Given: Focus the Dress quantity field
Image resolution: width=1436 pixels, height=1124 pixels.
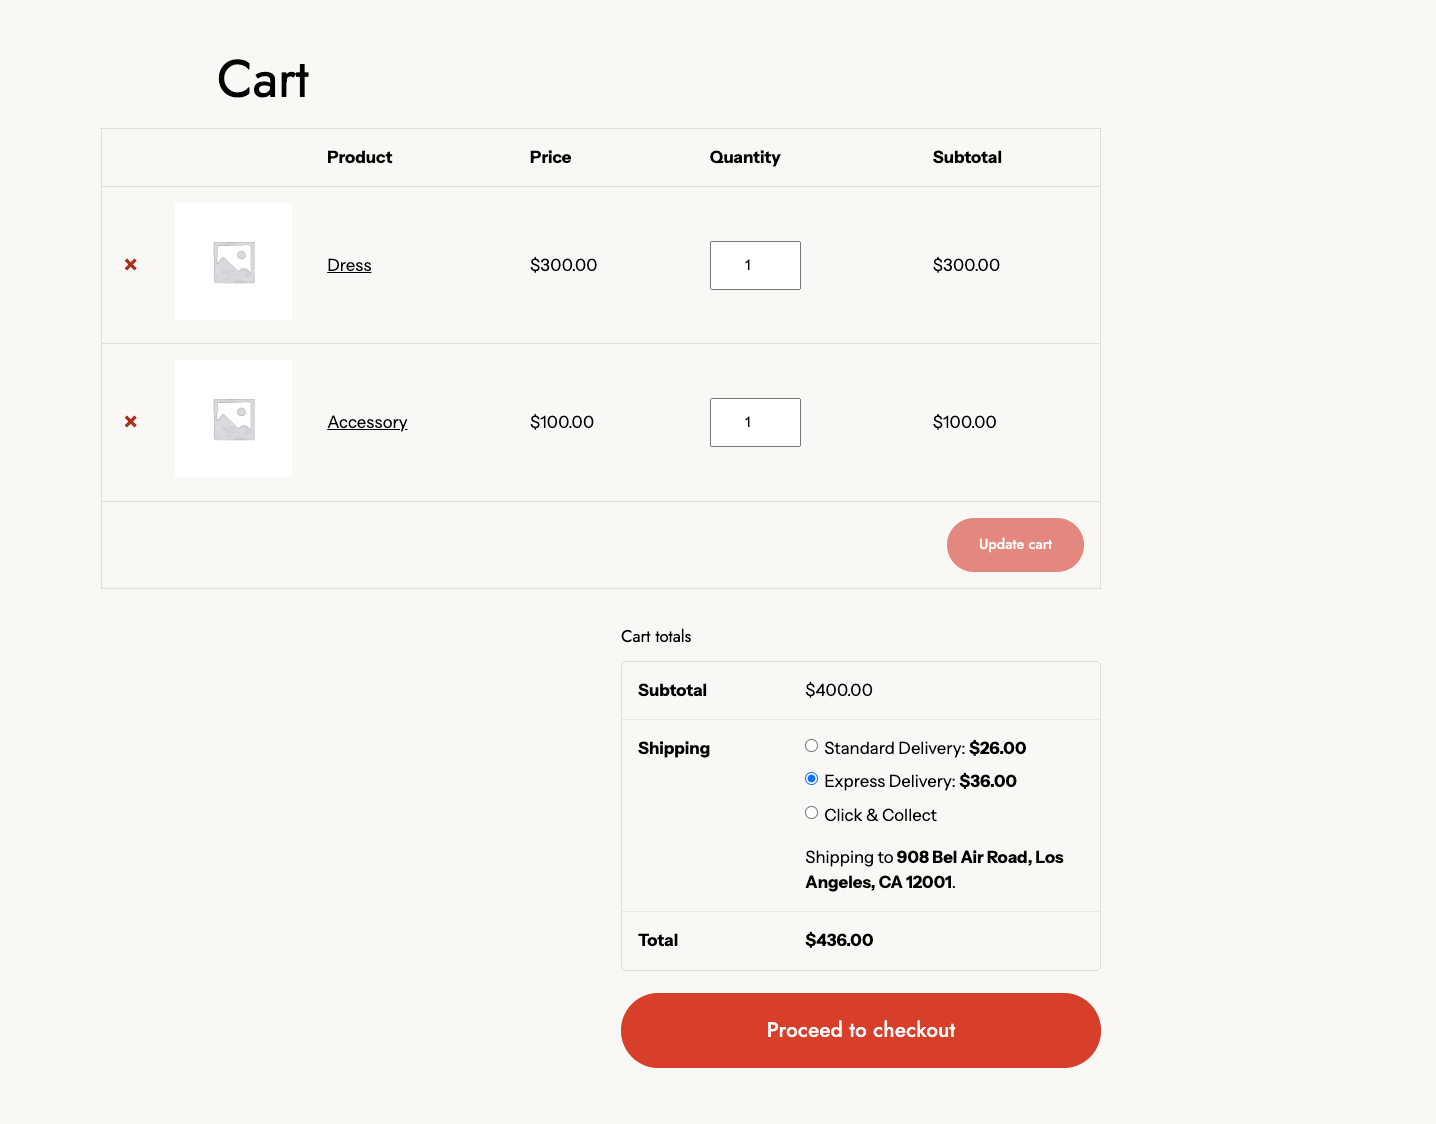Looking at the screenshot, I should pos(755,265).
